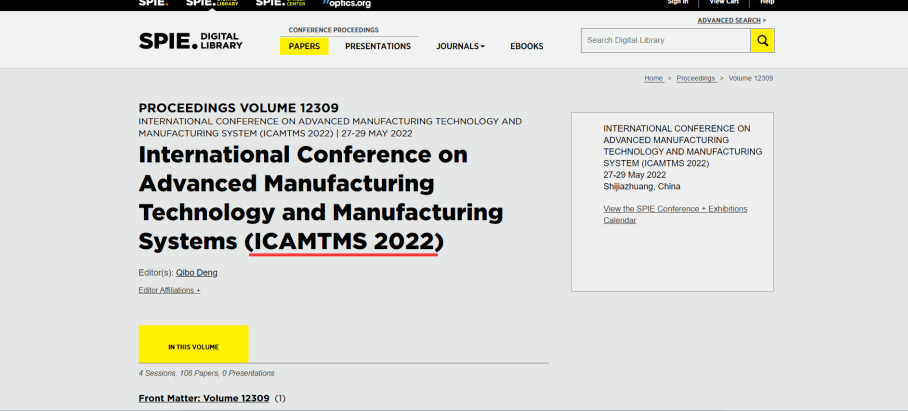Expand the Journals dropdown menu
This screenshot has height=411, width=908.
coord(460,46)
